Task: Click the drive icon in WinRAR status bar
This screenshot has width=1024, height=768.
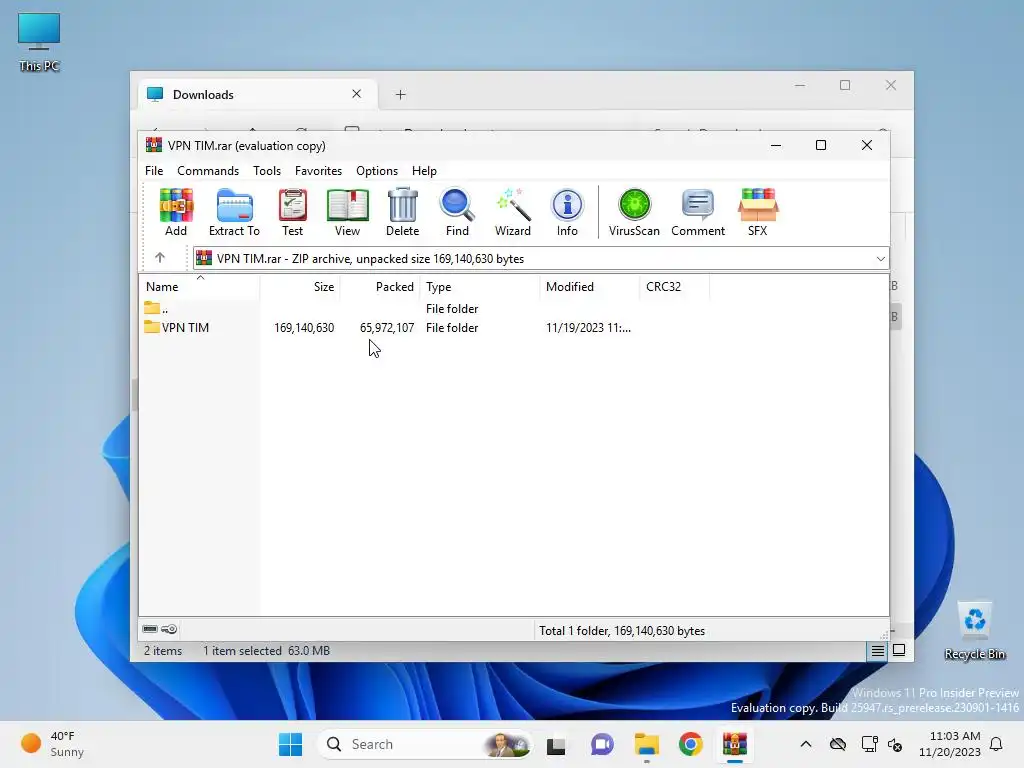Action: click(x=150, y=629)
